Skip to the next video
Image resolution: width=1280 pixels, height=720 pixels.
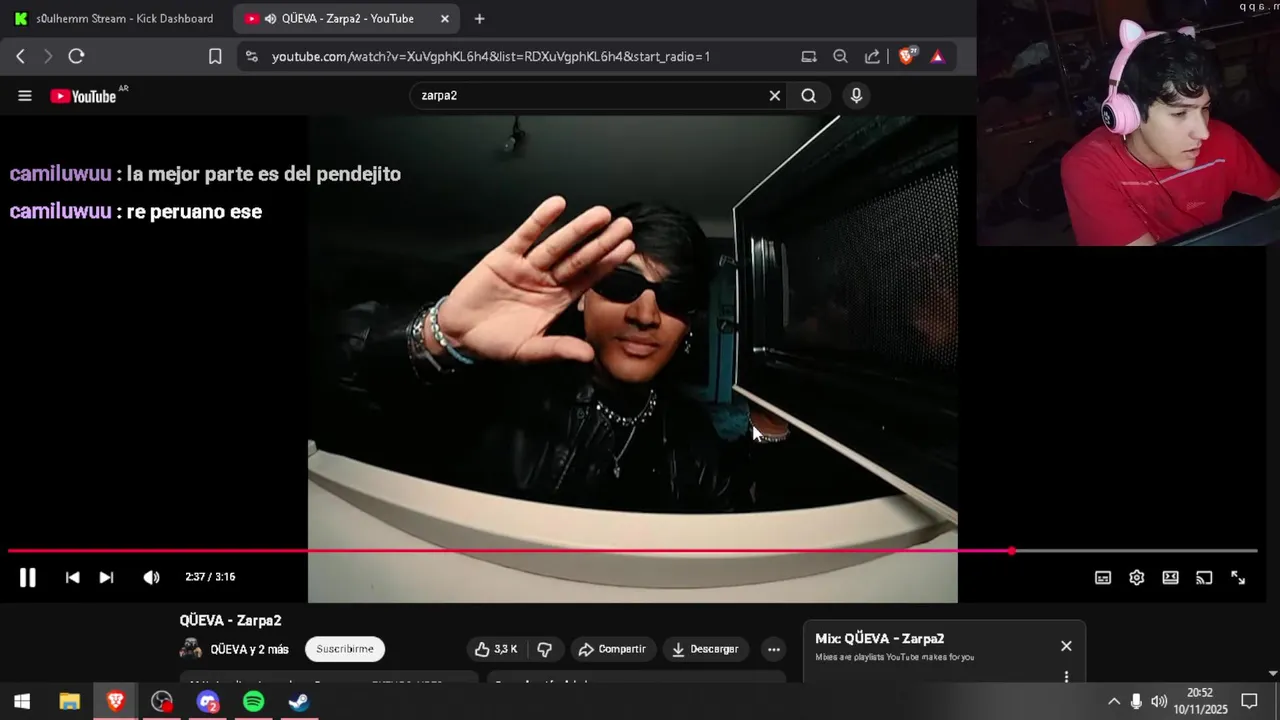point(106,577)
